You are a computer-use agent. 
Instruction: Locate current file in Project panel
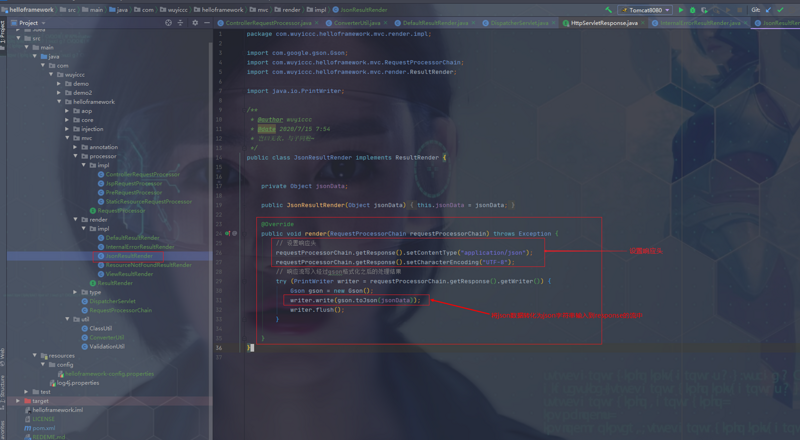pos(168,23)
